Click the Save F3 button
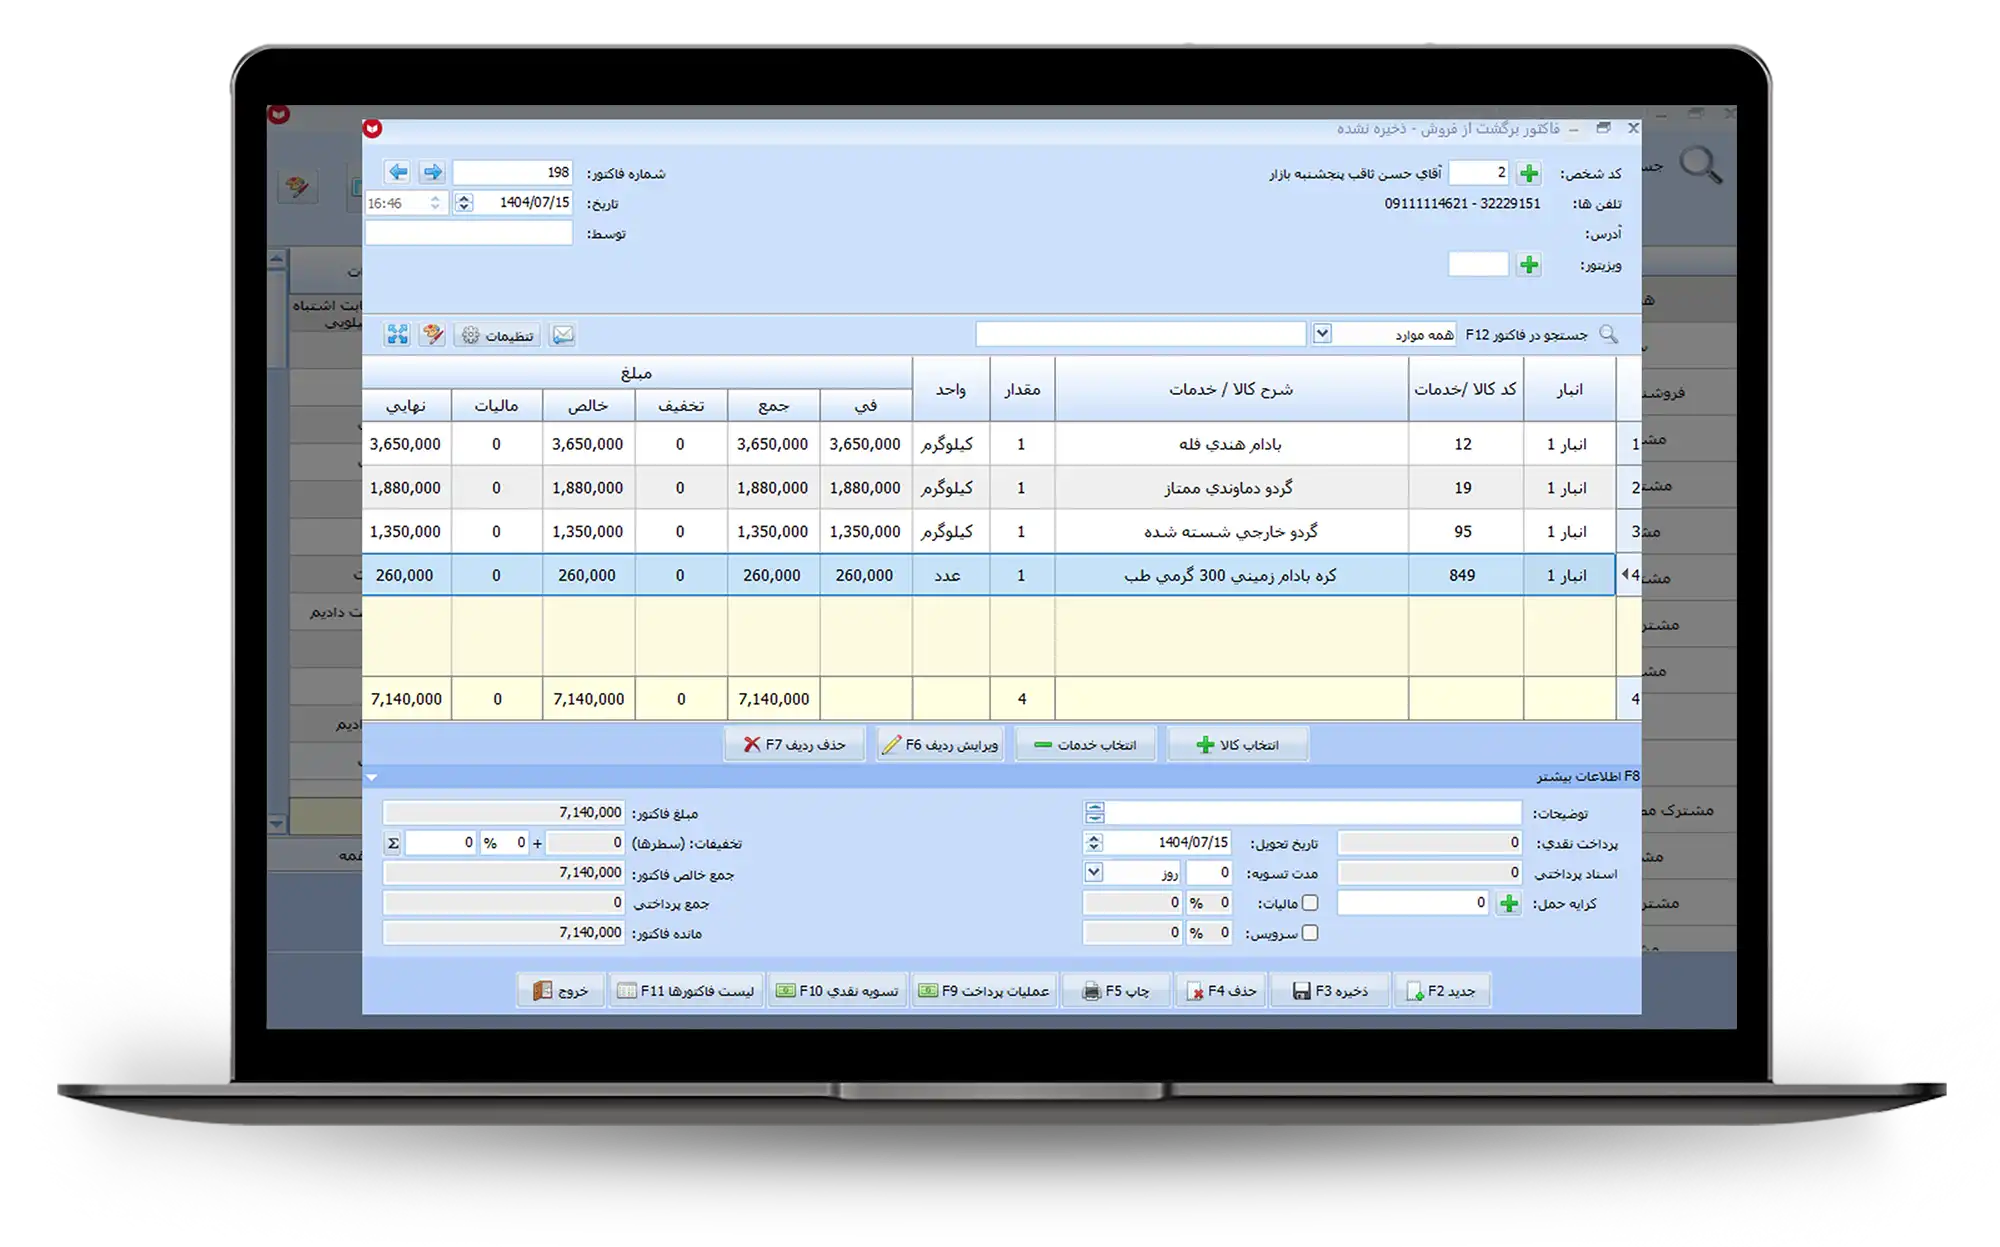 click(x=1330, y=991)
